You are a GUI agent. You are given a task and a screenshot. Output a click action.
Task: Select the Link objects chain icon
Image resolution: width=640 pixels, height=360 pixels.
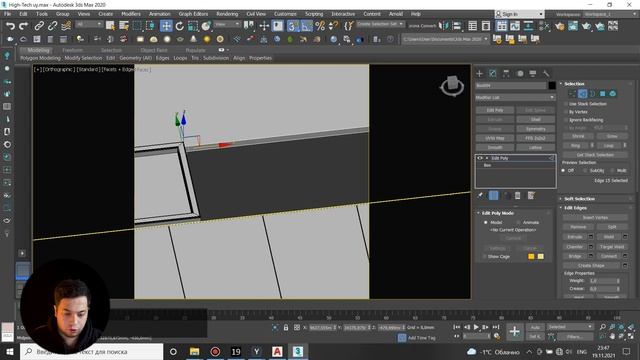coord(39,26)
